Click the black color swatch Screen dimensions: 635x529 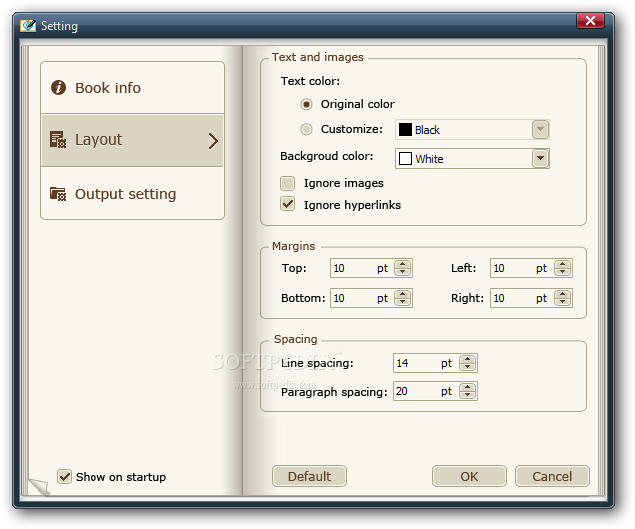click(405, 130)
